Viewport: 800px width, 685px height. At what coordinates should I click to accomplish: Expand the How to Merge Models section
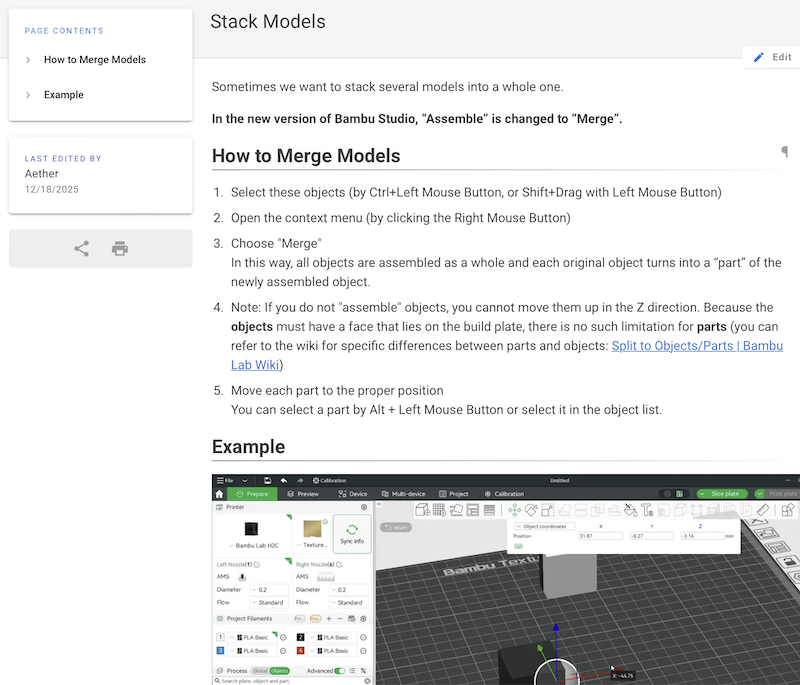(28, 59)
